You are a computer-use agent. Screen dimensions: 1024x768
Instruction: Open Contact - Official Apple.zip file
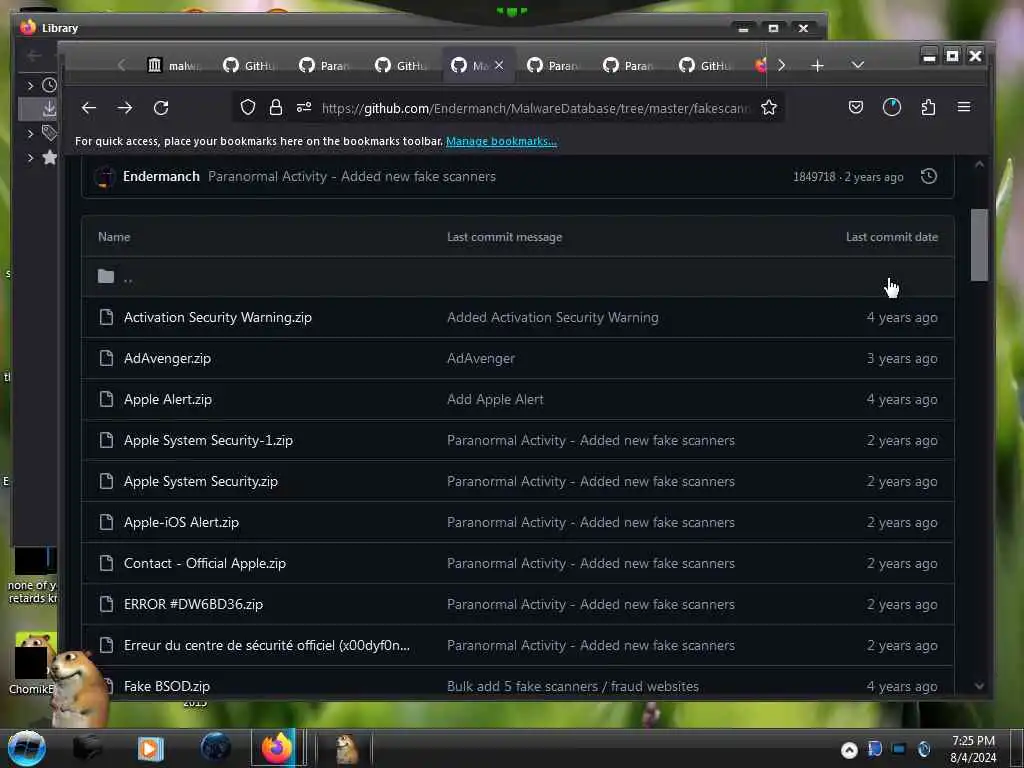point(204,563)
